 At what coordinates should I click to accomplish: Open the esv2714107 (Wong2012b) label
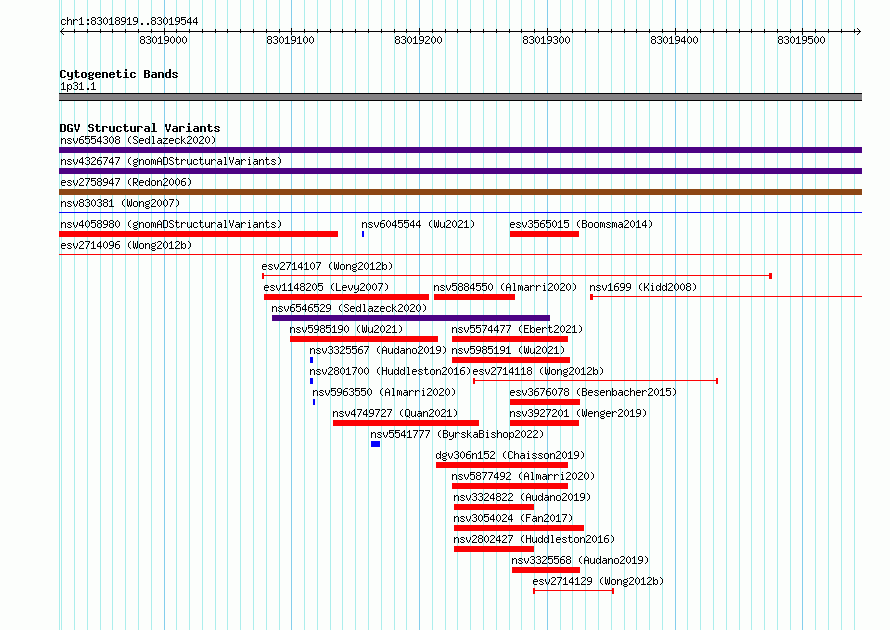[327, 266]
